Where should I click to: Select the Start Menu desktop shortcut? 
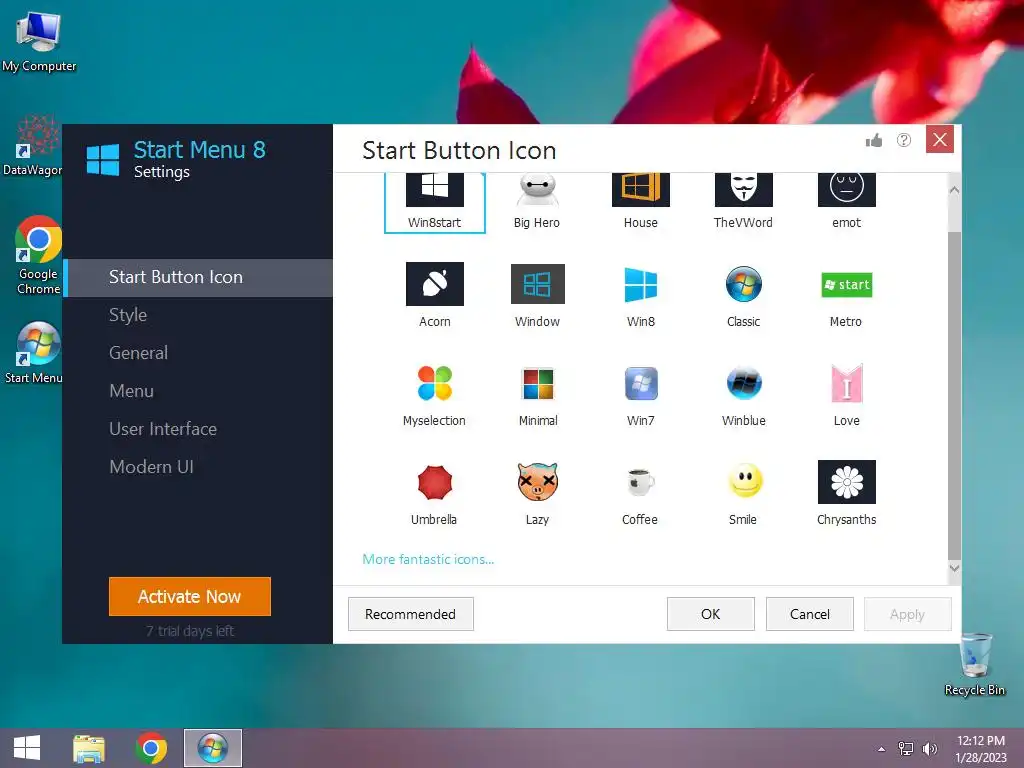coord(34,353)
